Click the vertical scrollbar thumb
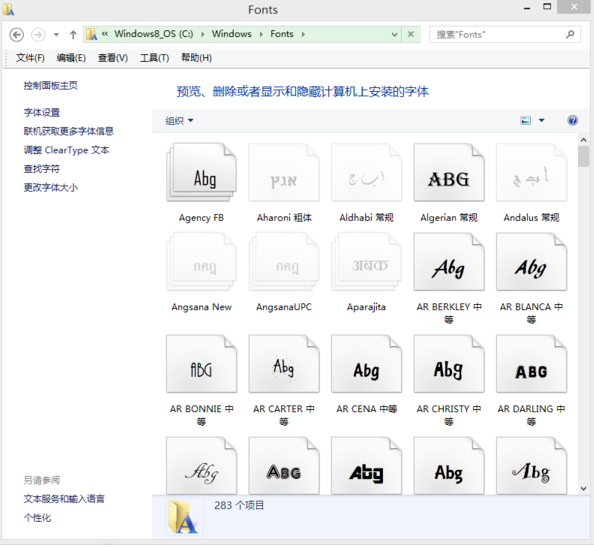The width and height of the screenshot is (594, 548). (x=583, y=156)
